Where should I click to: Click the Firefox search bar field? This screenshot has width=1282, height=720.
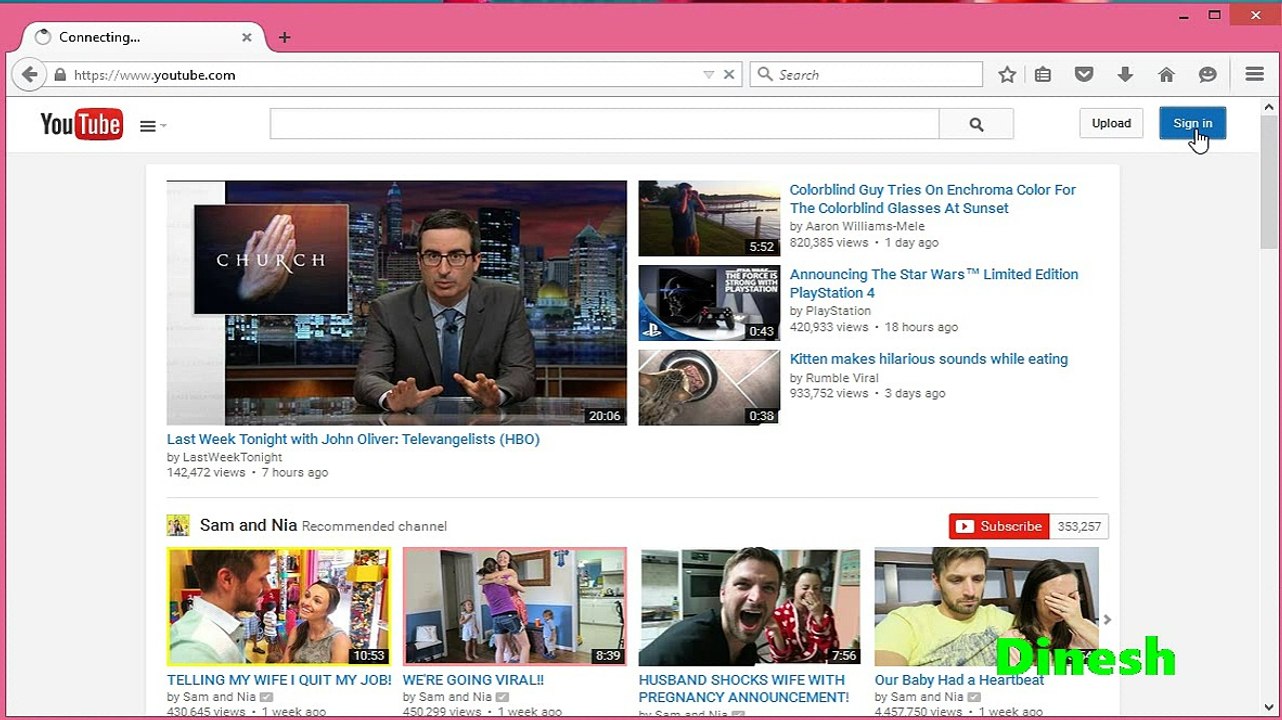pyautogui.click(x=866, y=74)
